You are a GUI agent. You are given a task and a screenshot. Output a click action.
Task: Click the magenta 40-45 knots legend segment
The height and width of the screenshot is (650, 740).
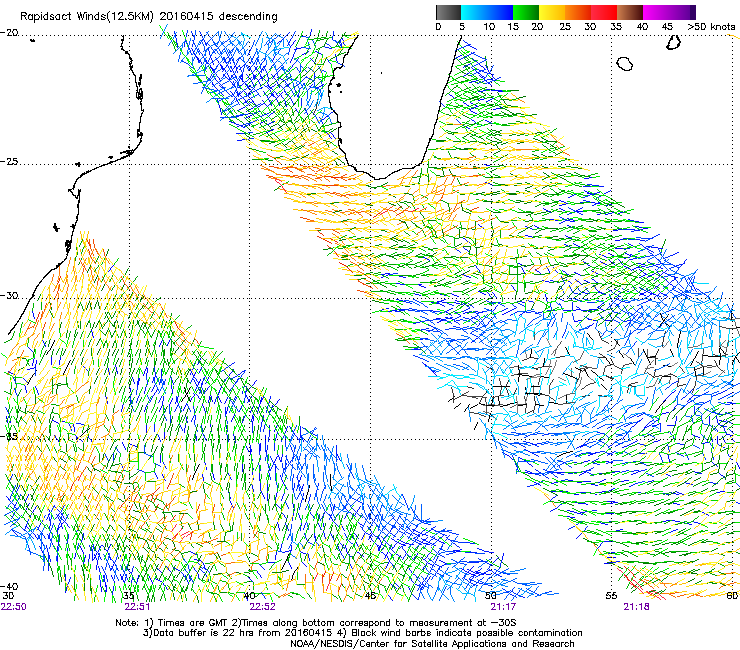tap(656, 12)
